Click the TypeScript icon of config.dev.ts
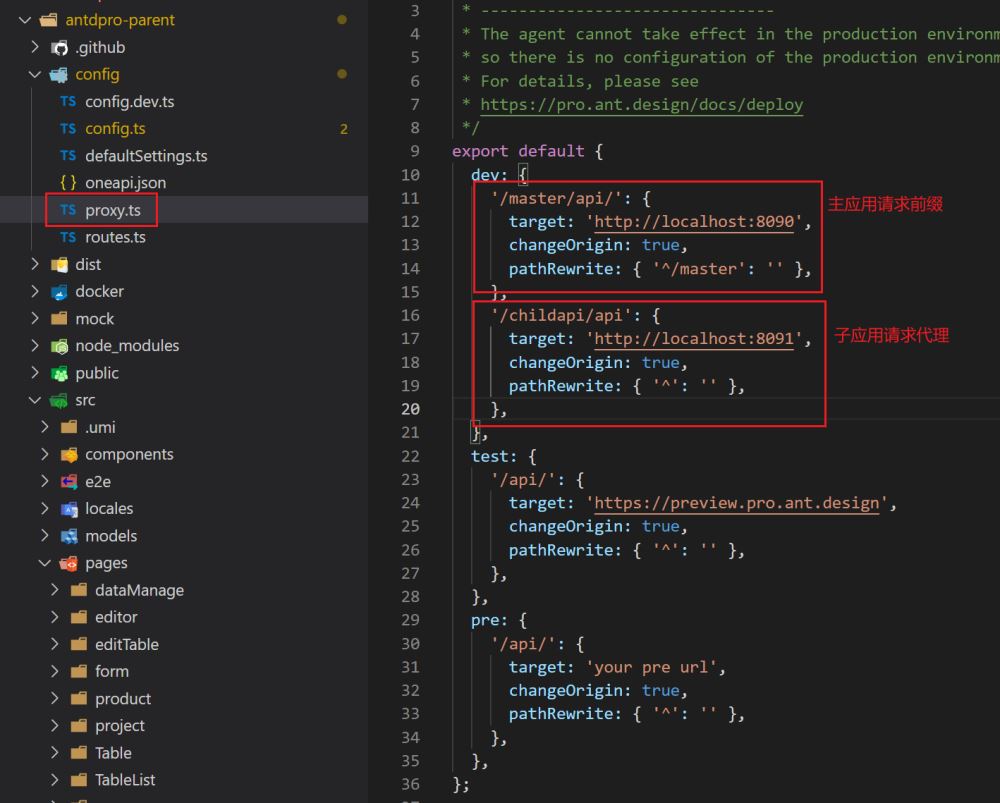The image size is (1000, 803). tap(68, 102)
